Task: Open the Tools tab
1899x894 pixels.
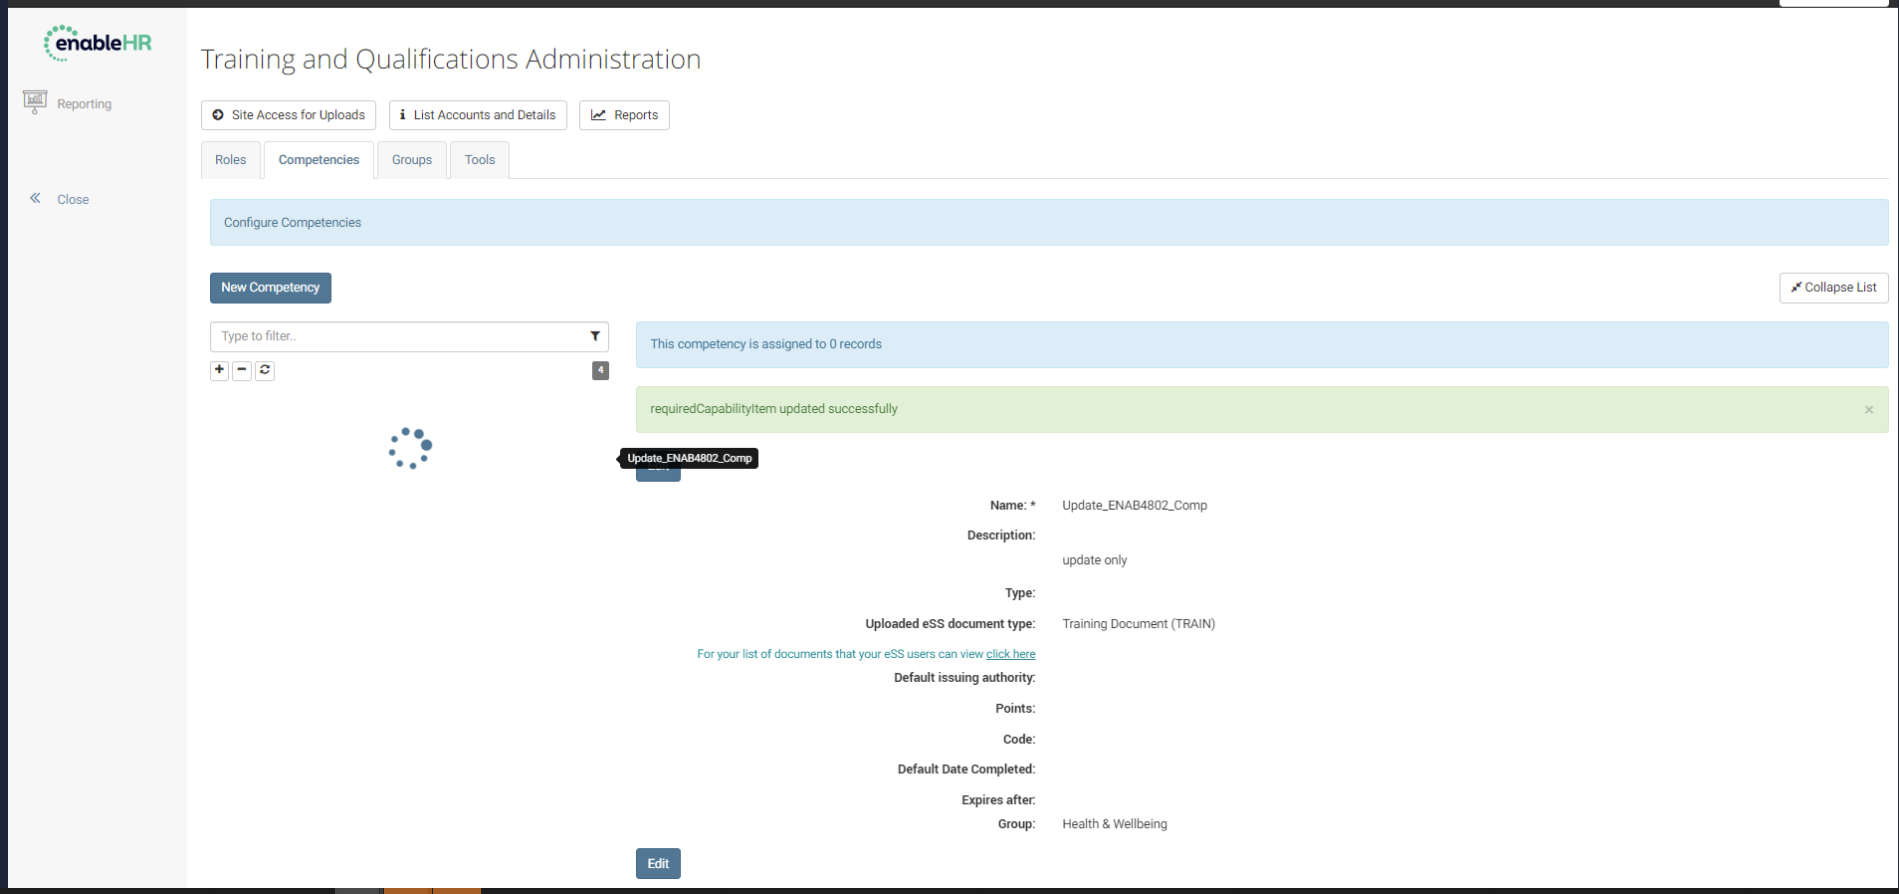Action: (480, 160)
